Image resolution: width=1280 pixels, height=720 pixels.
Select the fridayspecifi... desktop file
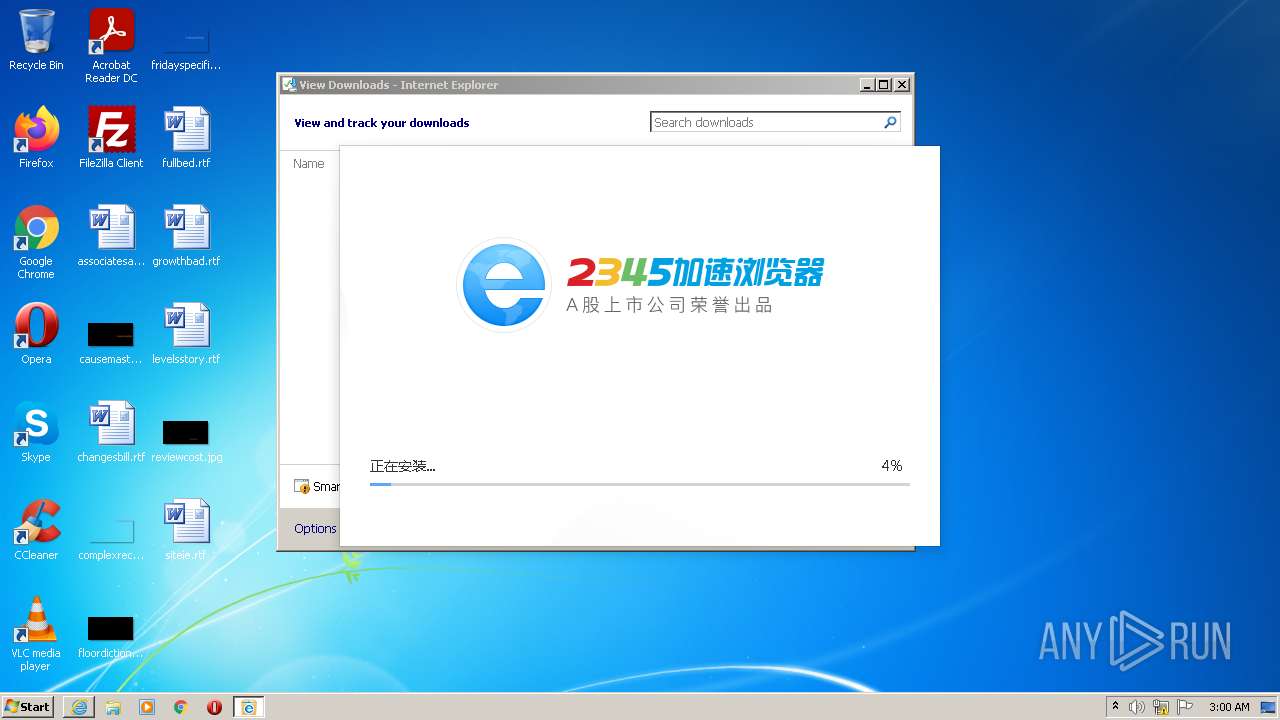pos(186,46)
